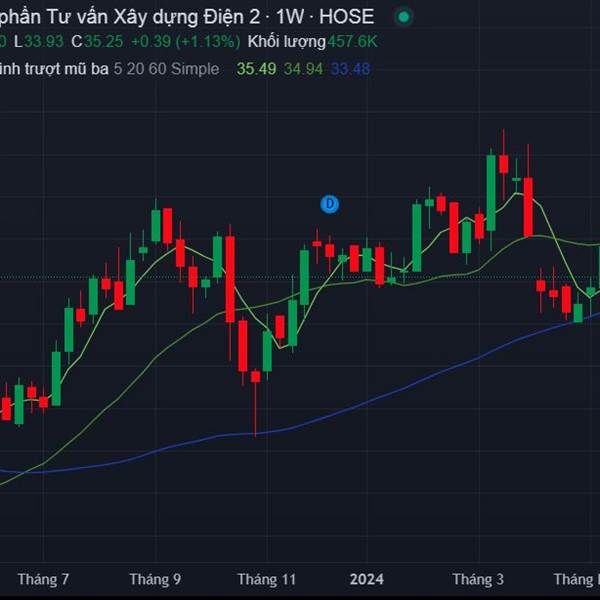600x600 pixels.
Task: Click the blue D dividend marker
Action: (329, 204)
